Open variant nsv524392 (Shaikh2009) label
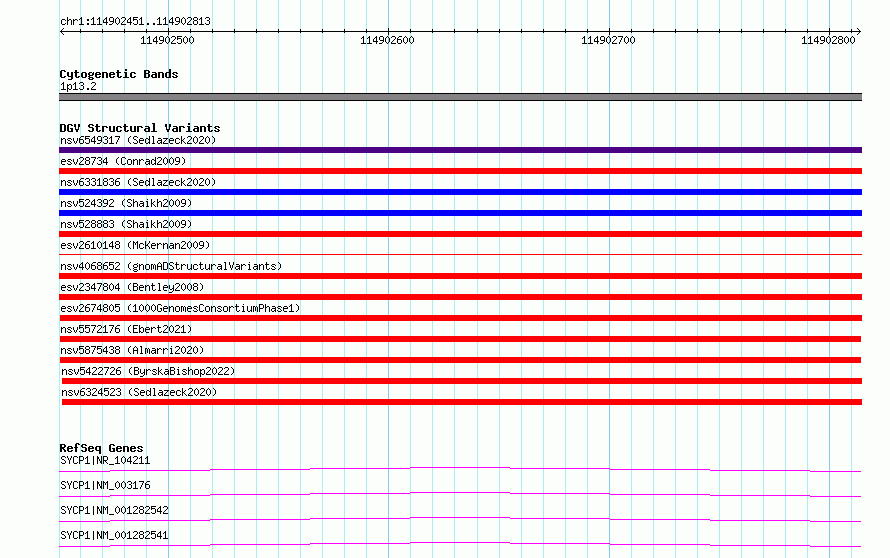 pyautogui.click(x=126, y=203)
